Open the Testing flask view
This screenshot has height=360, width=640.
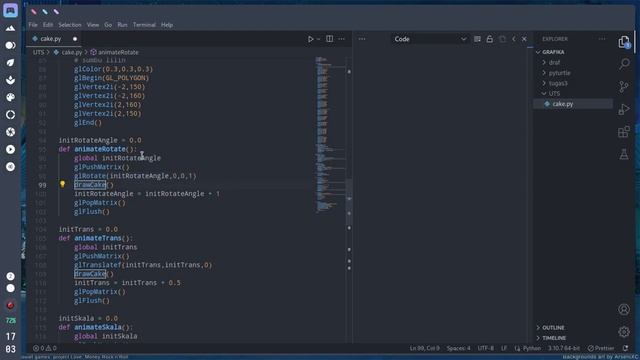coord(624,154)
